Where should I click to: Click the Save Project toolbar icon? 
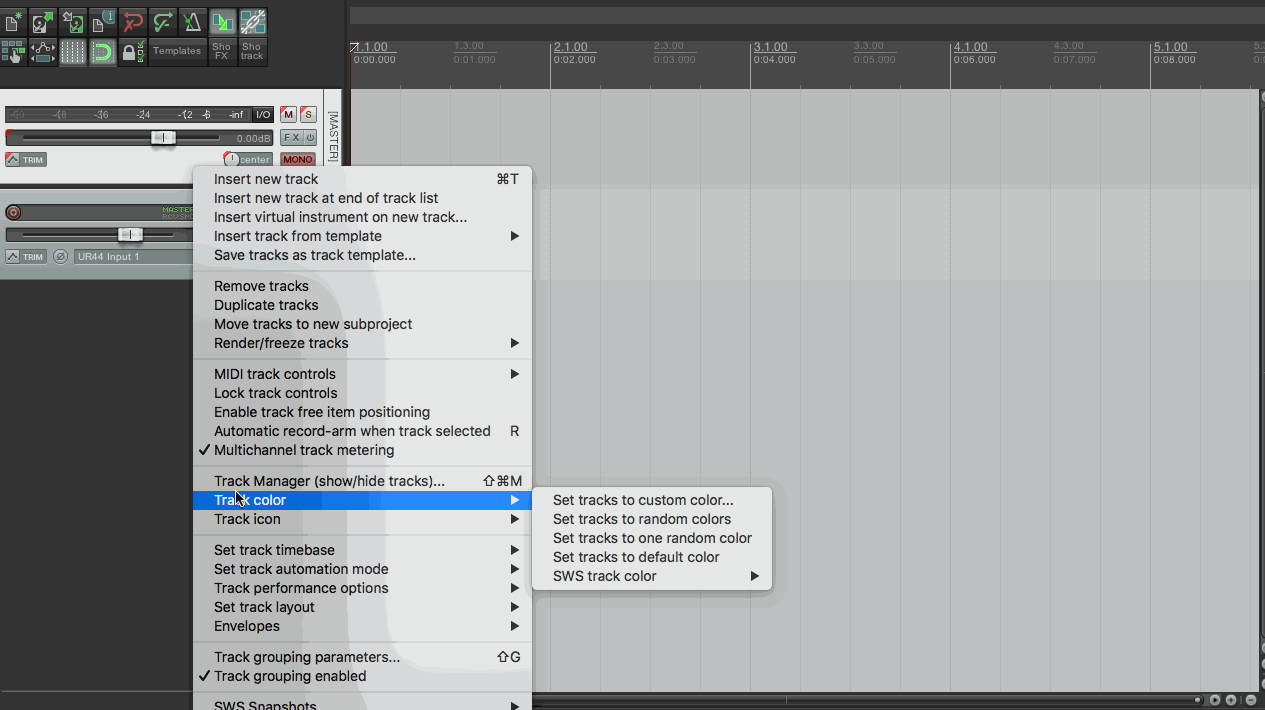[x=73, y=21]
